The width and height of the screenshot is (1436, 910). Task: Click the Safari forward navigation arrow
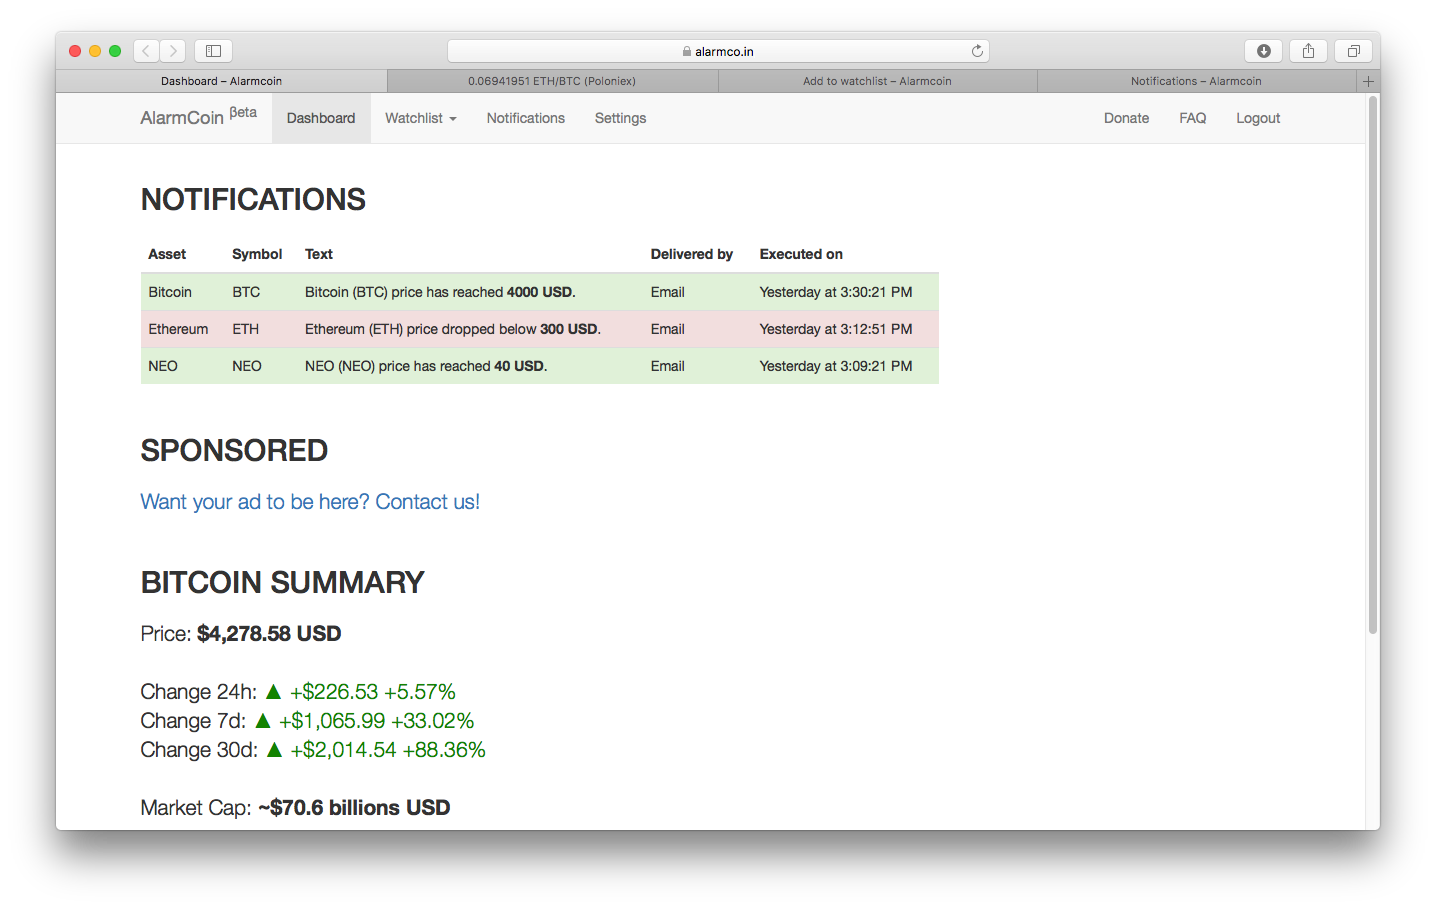click(173, 51)
